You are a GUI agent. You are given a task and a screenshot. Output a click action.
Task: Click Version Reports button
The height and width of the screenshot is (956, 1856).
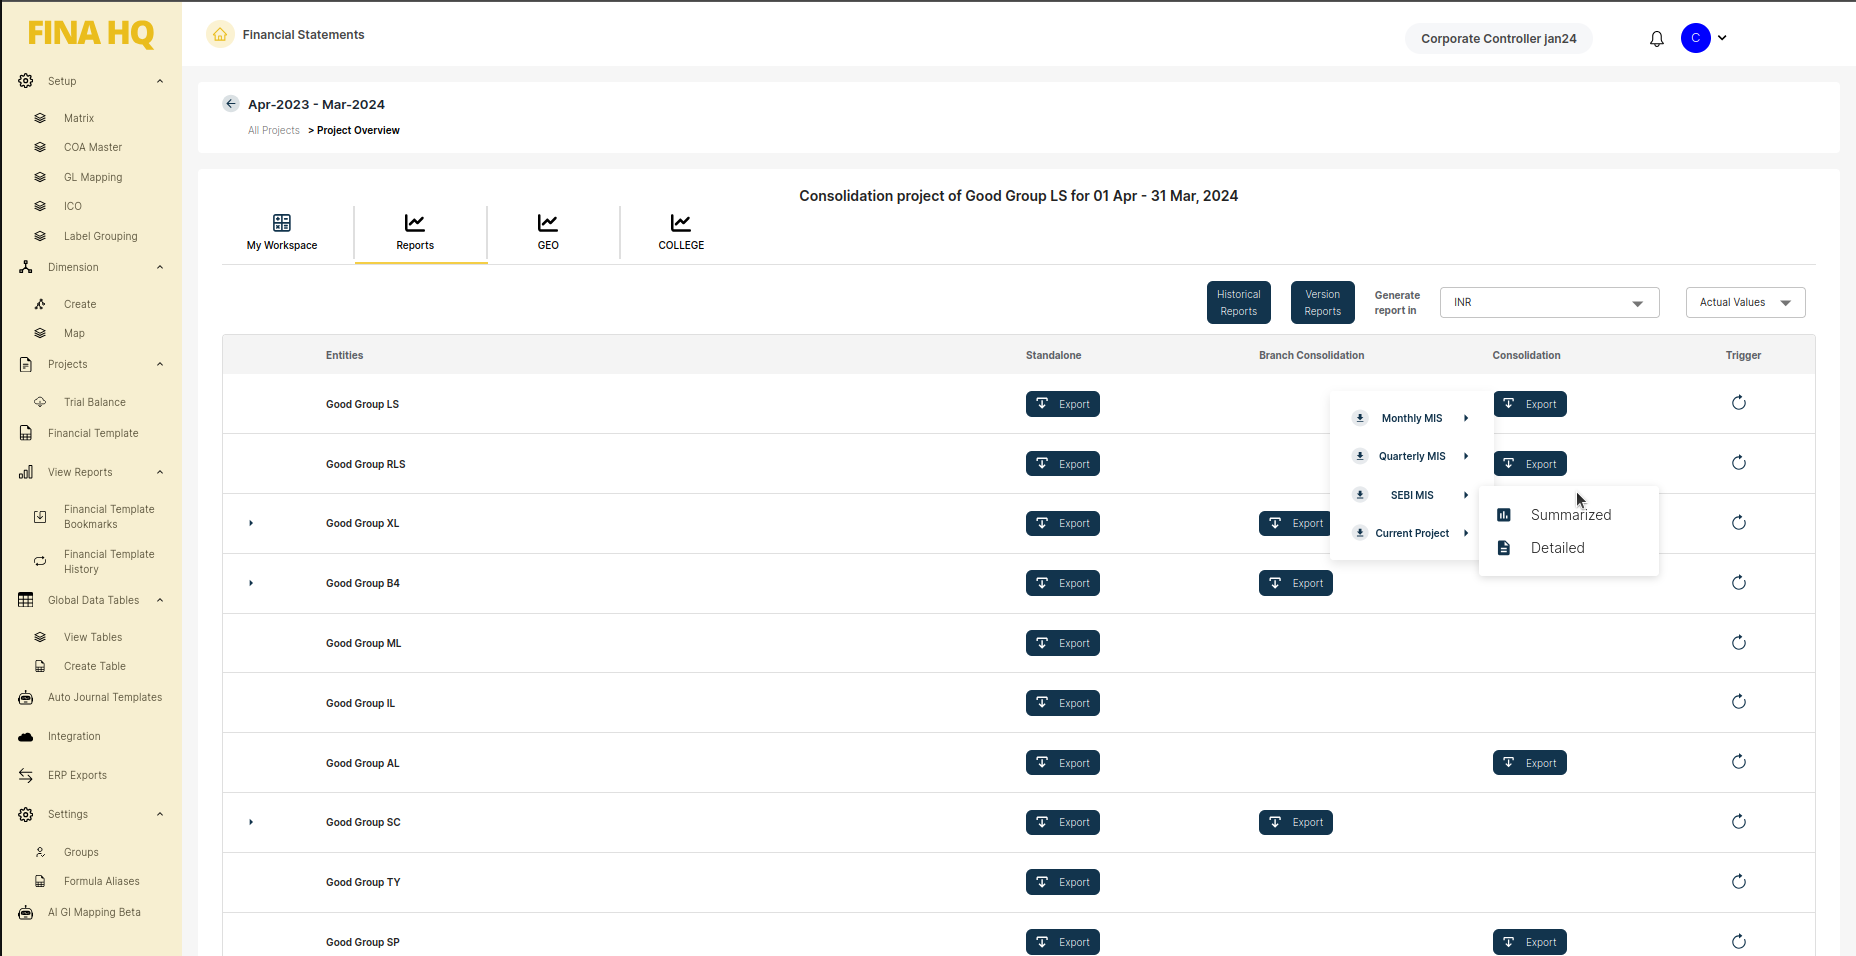(x=1322, y=303)
